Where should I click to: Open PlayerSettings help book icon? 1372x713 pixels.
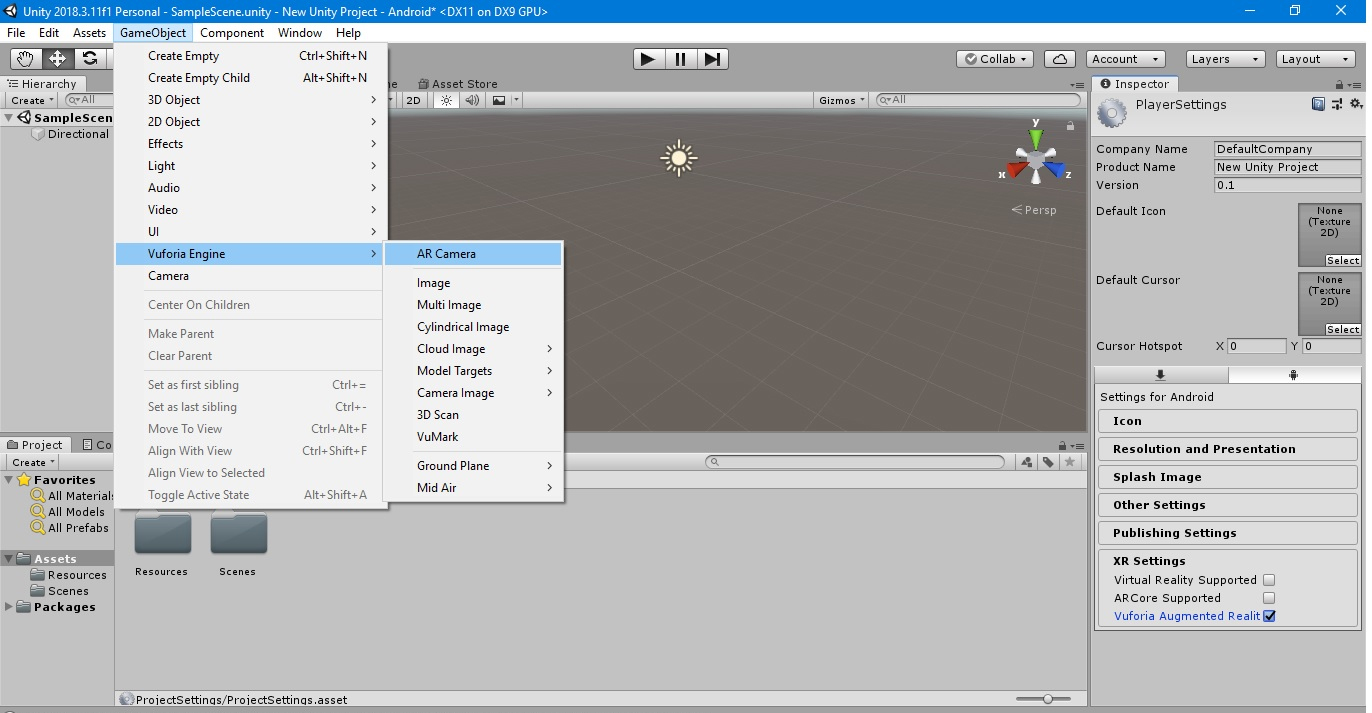(x=1318, y=104)
